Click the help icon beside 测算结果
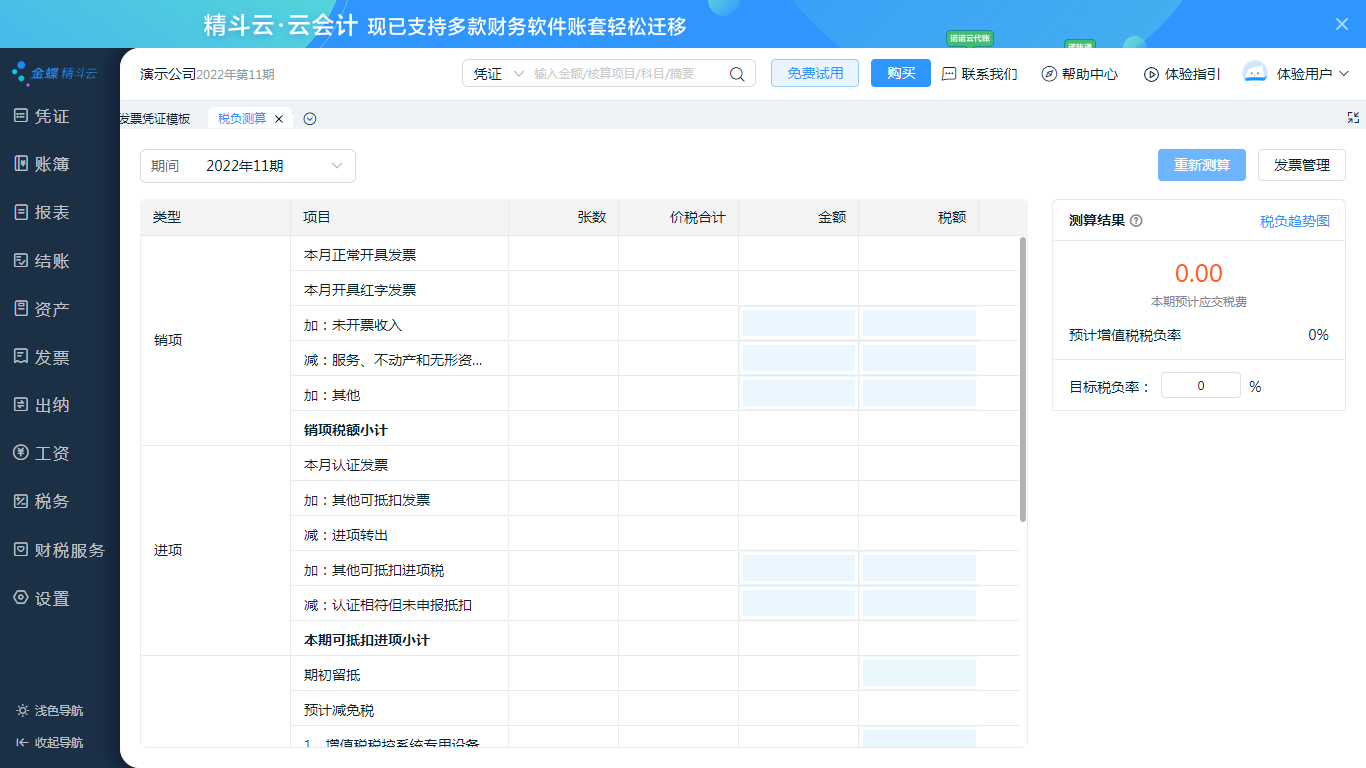The height and width of the screenshot is (768, 1366). [1136, 221]
